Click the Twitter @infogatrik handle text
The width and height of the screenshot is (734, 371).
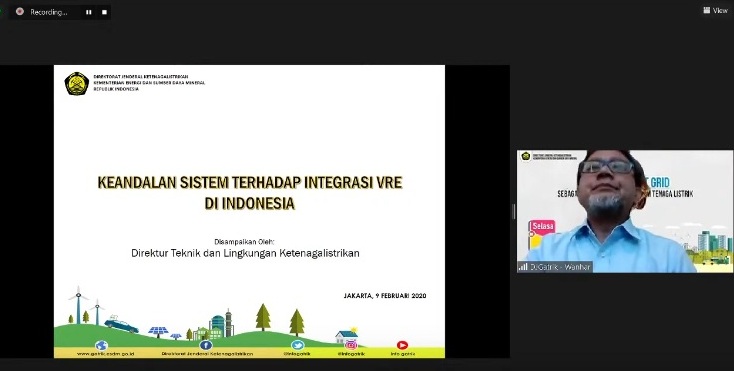(x=297, y=354)
